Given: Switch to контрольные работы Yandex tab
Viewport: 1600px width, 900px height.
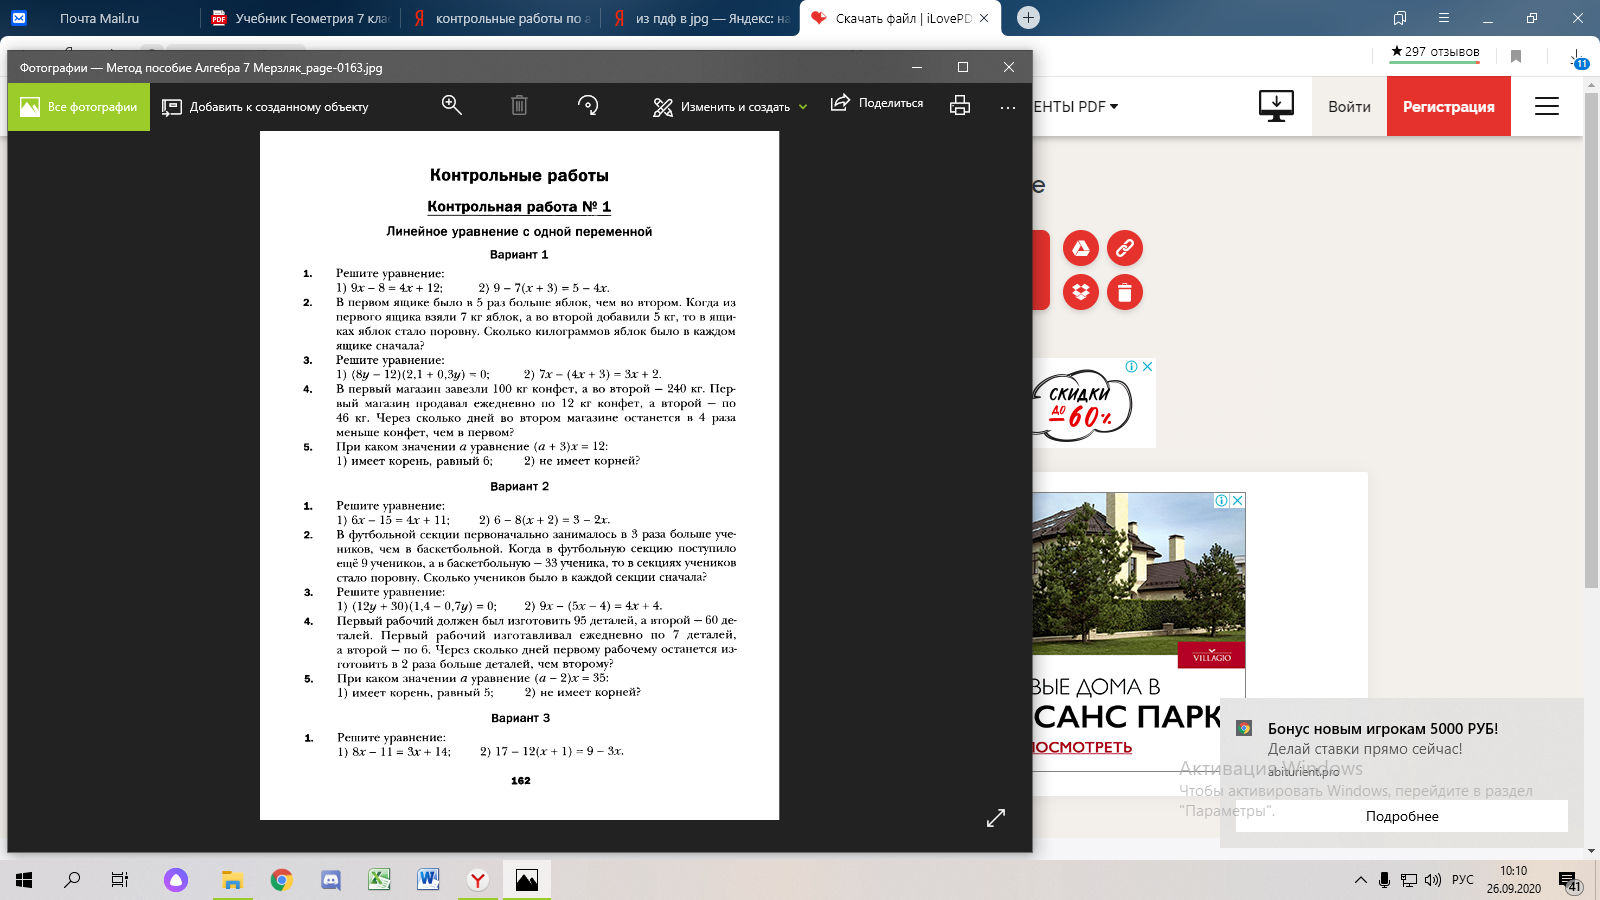Looking at the screenshot, I should coord(501,18).
